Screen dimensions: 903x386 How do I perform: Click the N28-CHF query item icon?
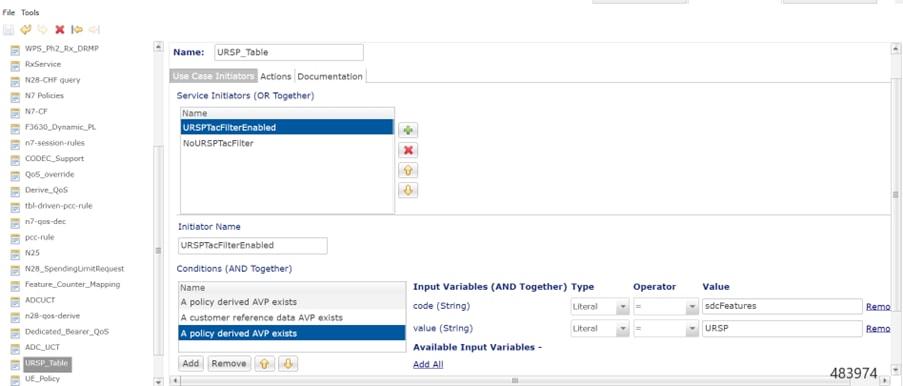click(16, 81)
